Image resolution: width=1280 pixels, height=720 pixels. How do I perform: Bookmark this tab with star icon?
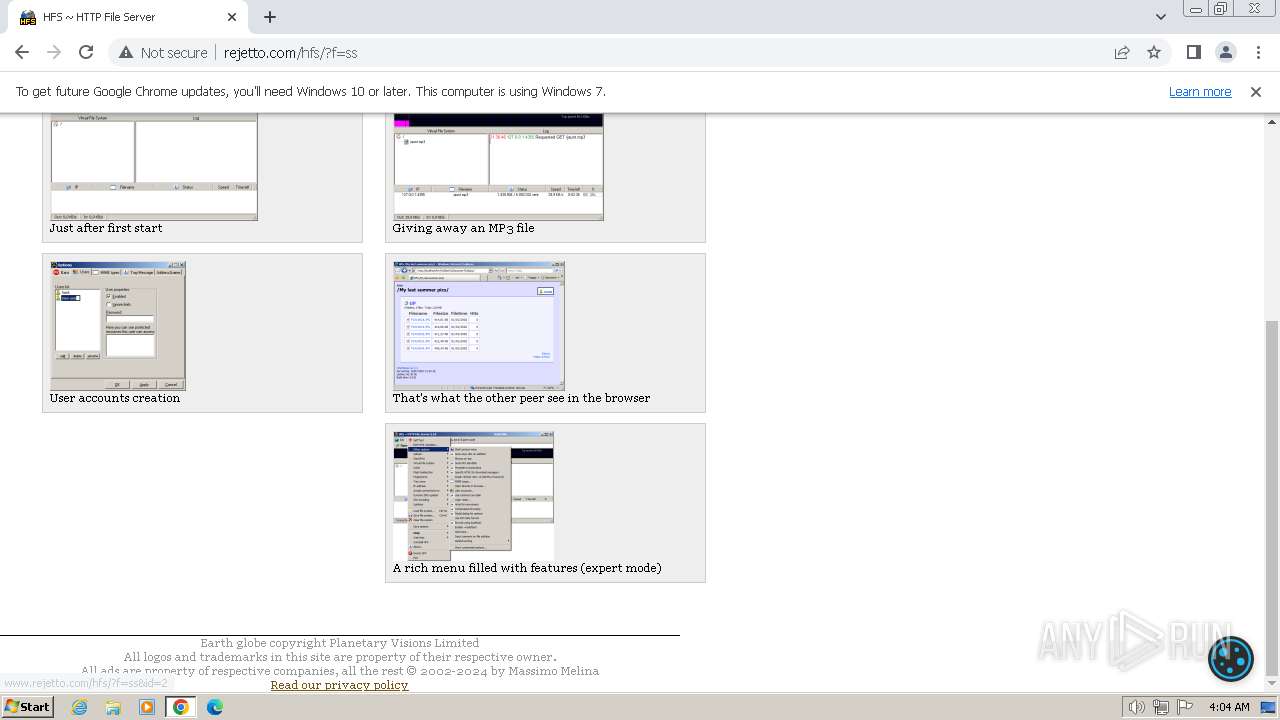(1154, 52)
